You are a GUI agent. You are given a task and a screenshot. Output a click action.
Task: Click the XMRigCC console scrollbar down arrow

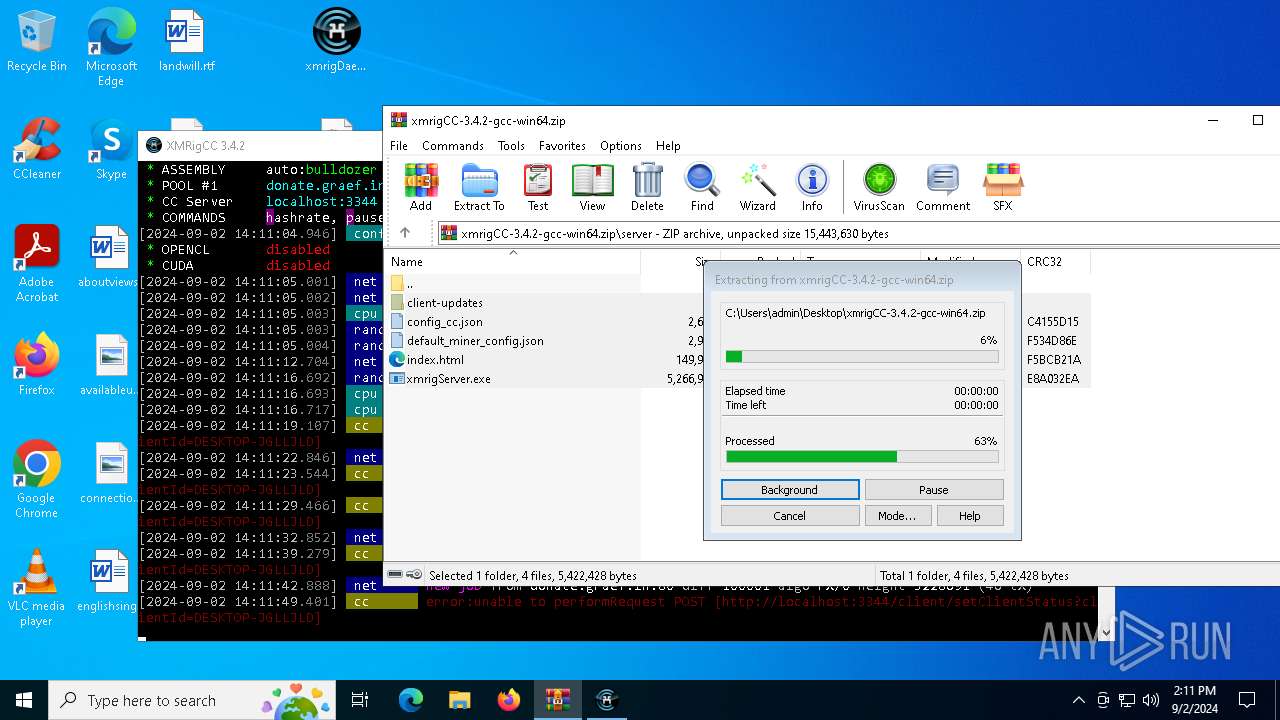tap(1106, 632)
